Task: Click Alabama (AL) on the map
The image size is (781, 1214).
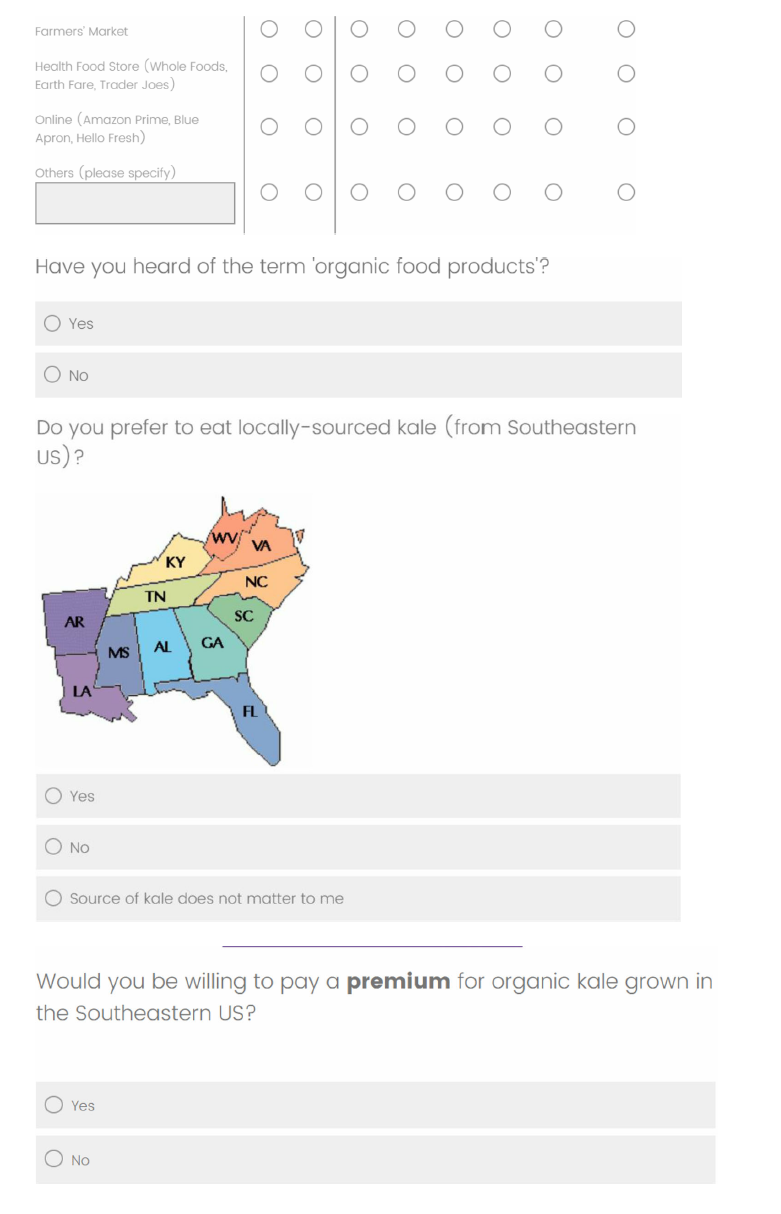Action: coord(161,647)
